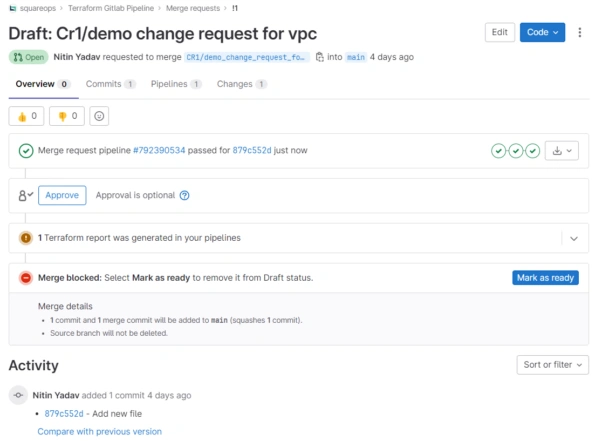The image size is (595, 441).
Task: Click the Mark as ready button
Action: point(545,278)
